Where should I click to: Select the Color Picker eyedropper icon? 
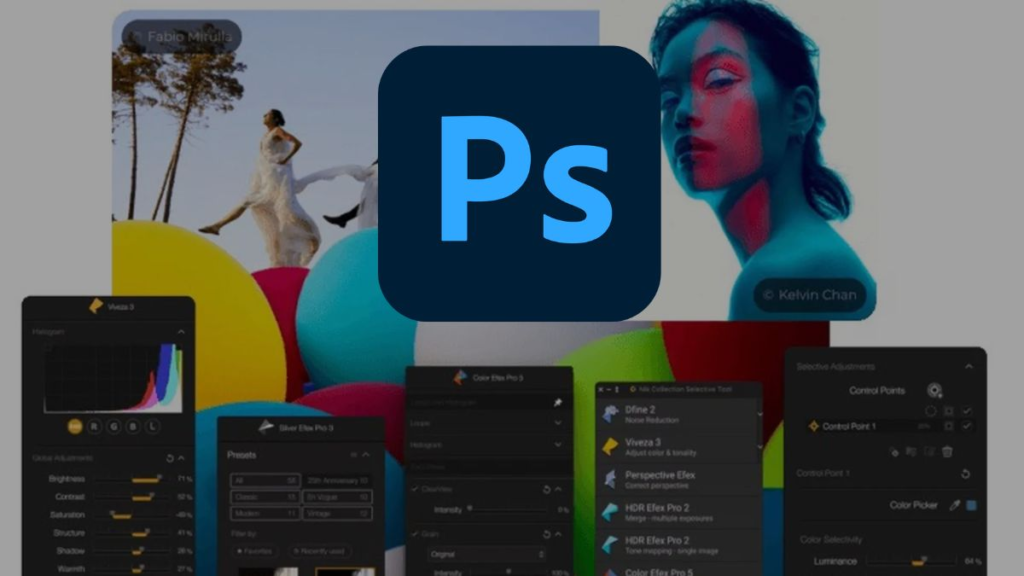point(954,505)
